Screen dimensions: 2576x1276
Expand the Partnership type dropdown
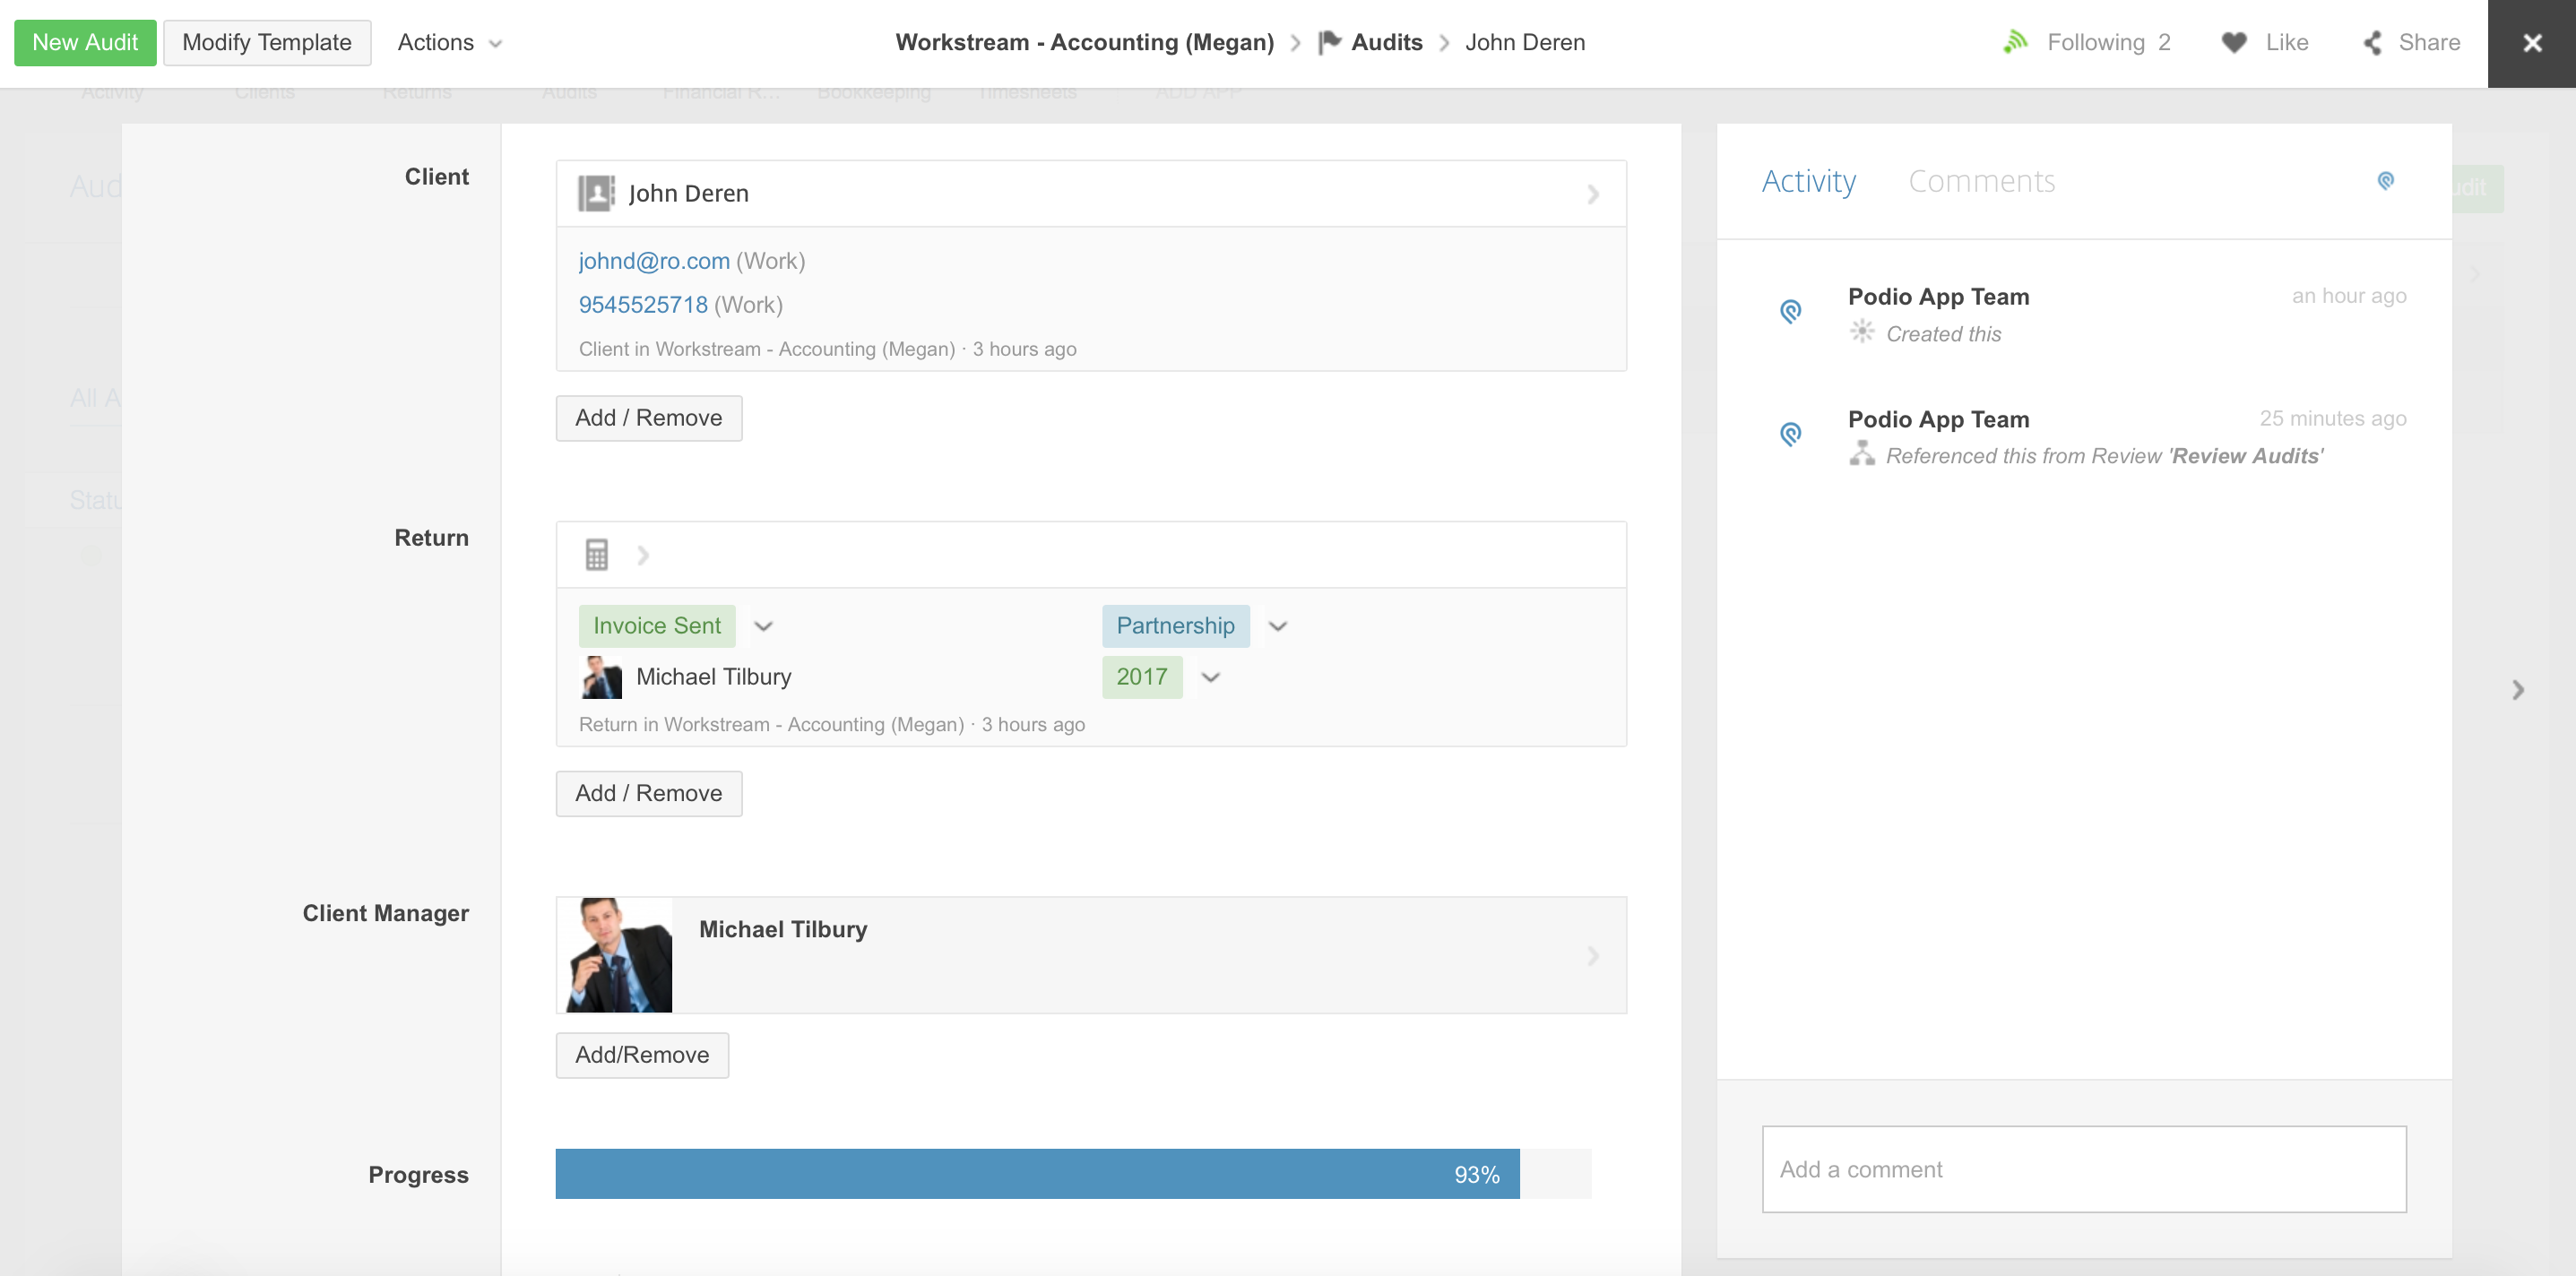(x=1277, y=626)
